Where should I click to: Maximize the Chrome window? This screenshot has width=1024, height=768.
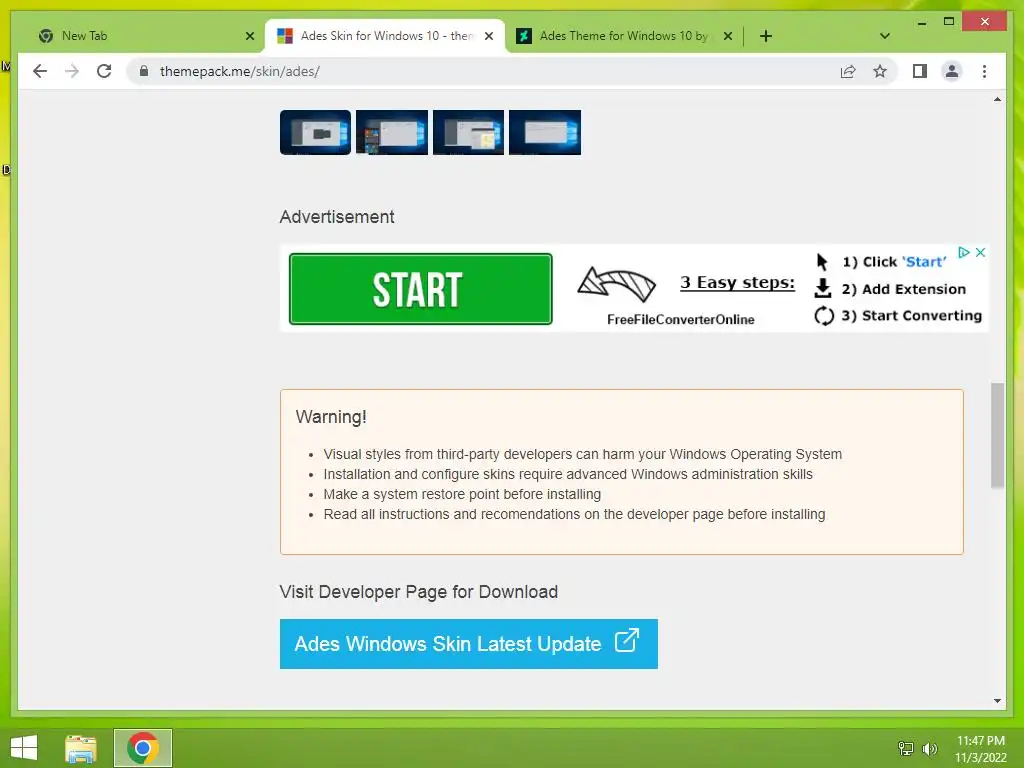[x=949, y=22]
